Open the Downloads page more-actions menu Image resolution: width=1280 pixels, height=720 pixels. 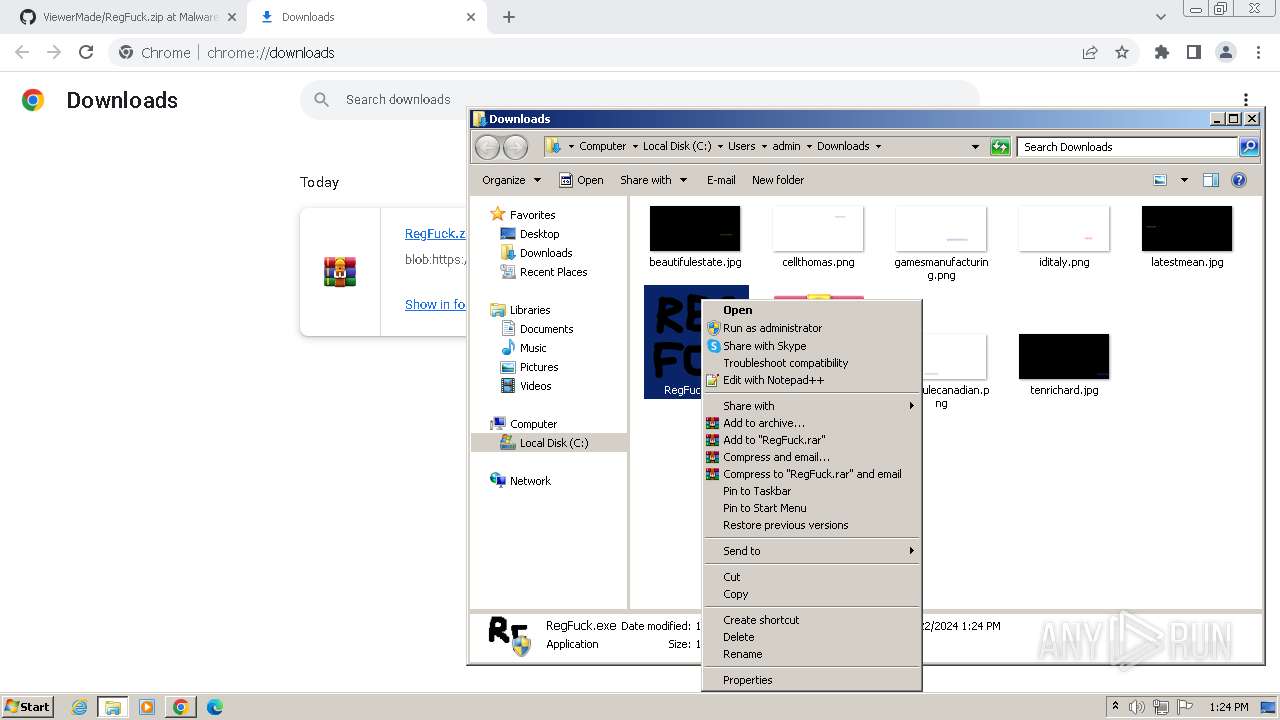[x=1246, y=100]
